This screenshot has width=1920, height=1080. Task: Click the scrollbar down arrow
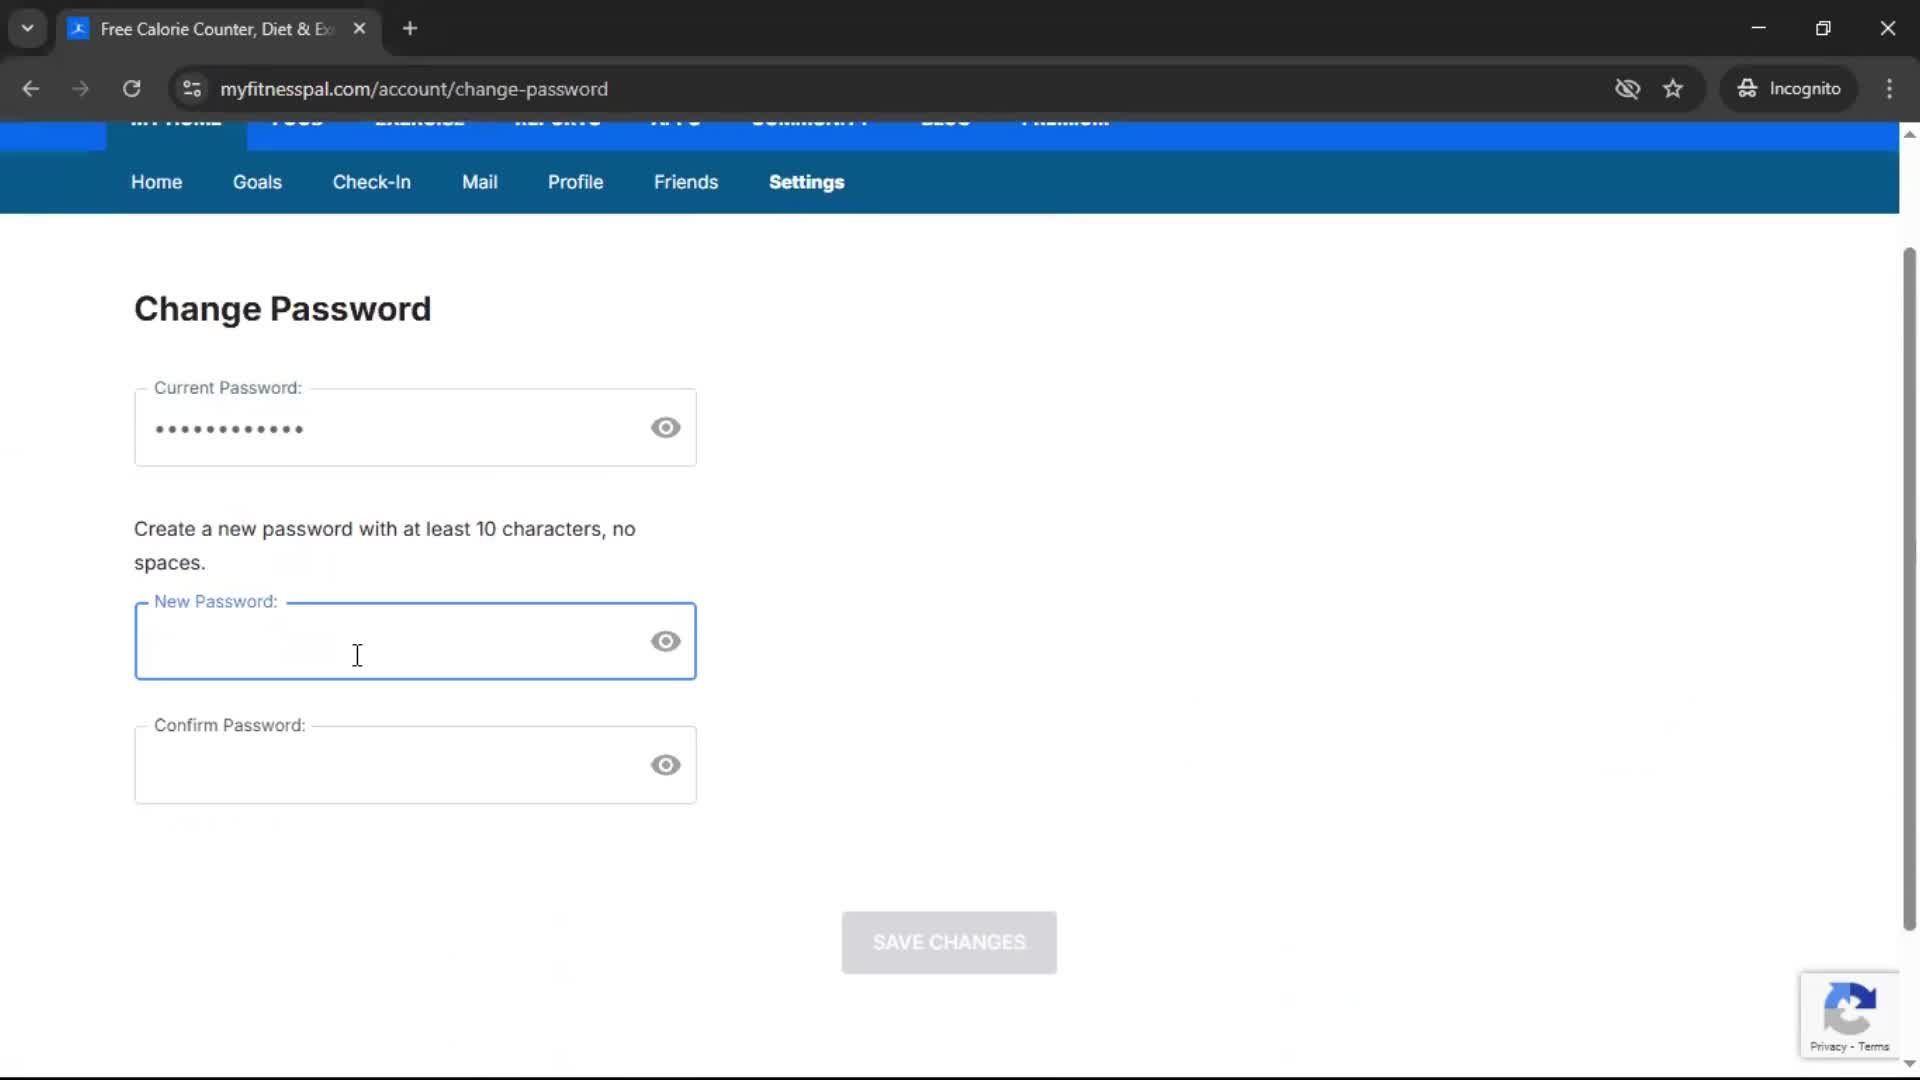pyautogui.click(x=1909, y=1063)
